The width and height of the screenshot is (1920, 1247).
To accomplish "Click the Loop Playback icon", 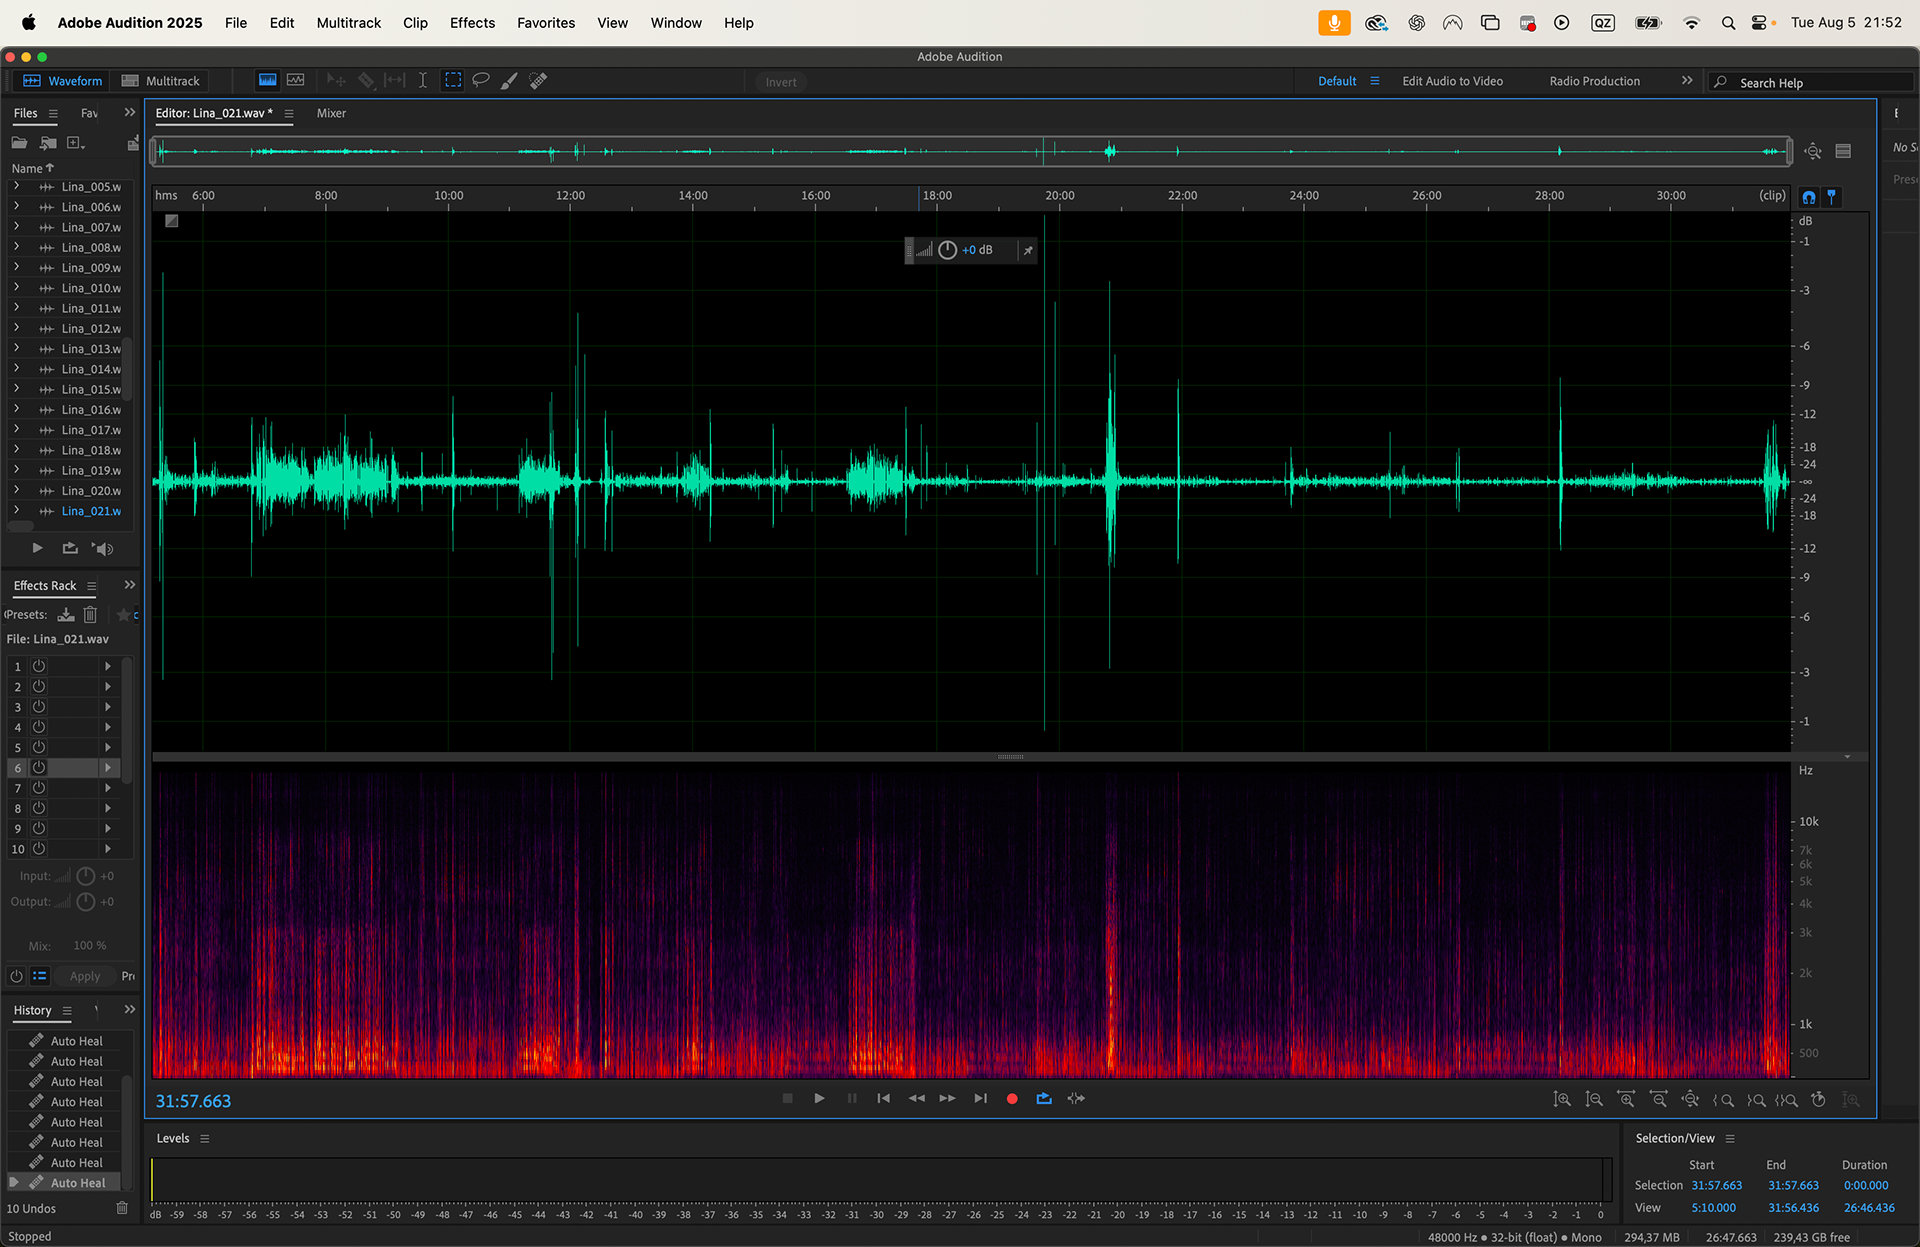I will click(1044, 1098).
